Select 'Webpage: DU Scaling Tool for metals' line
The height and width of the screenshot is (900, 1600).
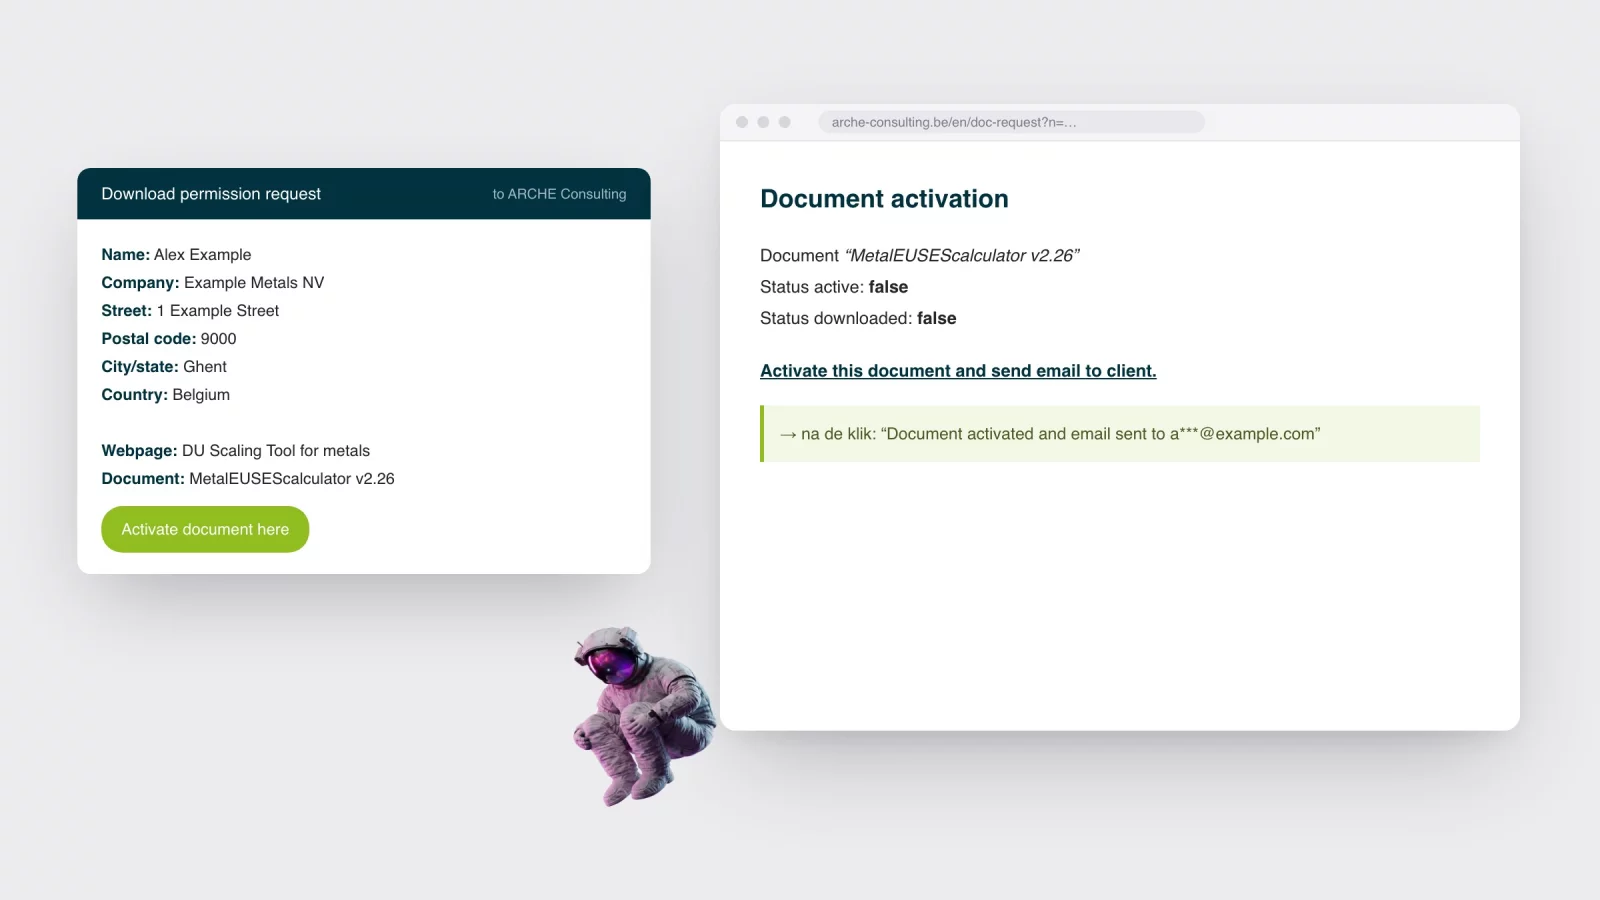coord(235,451)
